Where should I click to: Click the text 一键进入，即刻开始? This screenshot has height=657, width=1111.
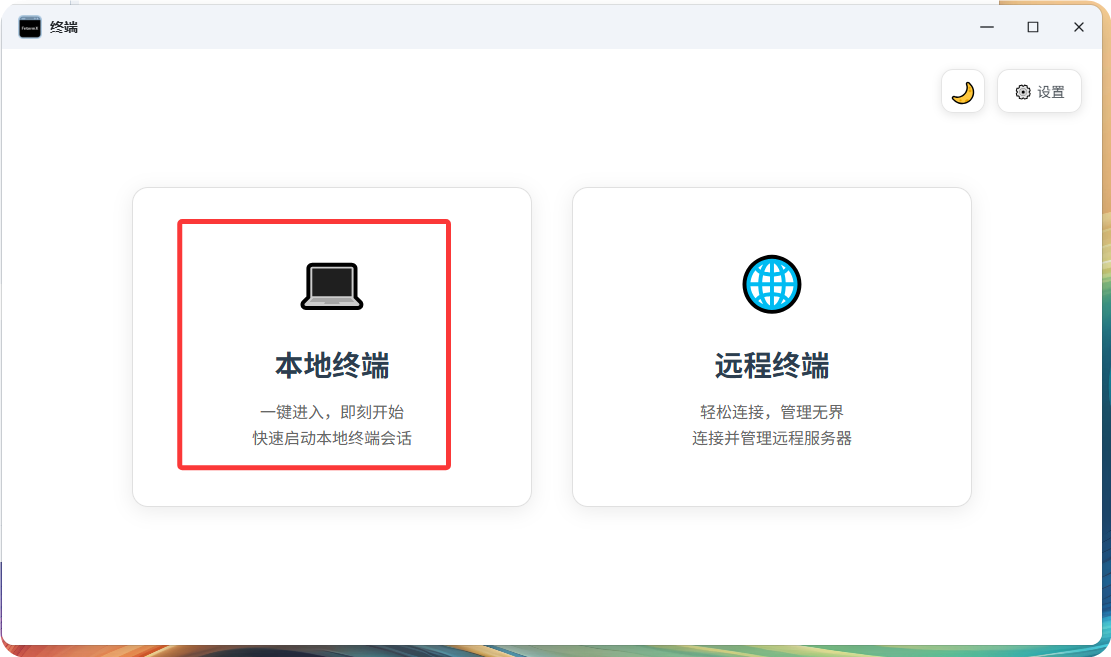click(x=332, y=412)
